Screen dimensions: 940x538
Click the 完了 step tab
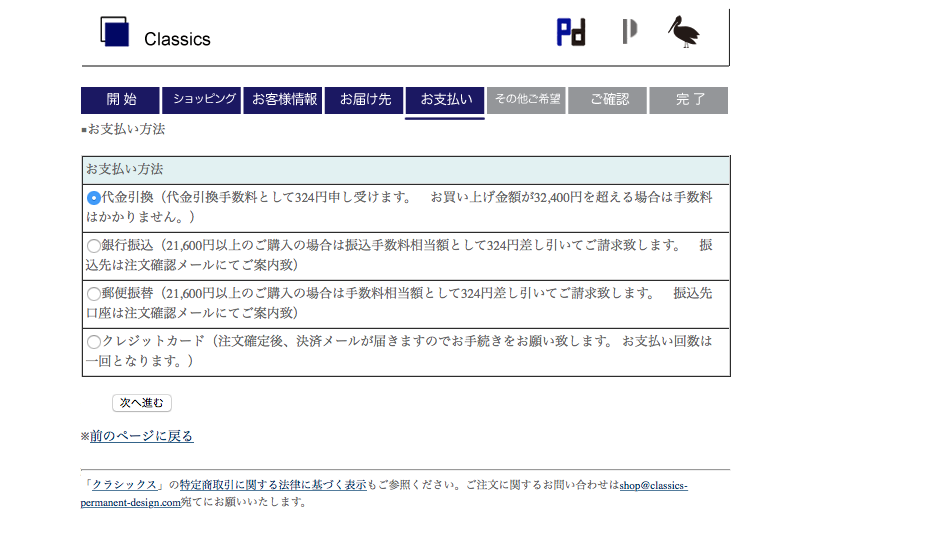[689, 100]
